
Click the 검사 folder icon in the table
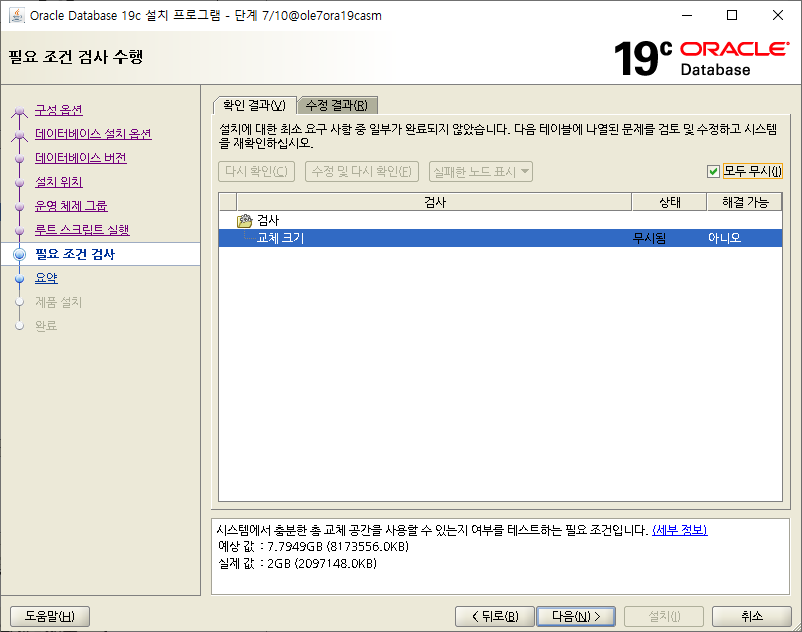coord(244,221)
